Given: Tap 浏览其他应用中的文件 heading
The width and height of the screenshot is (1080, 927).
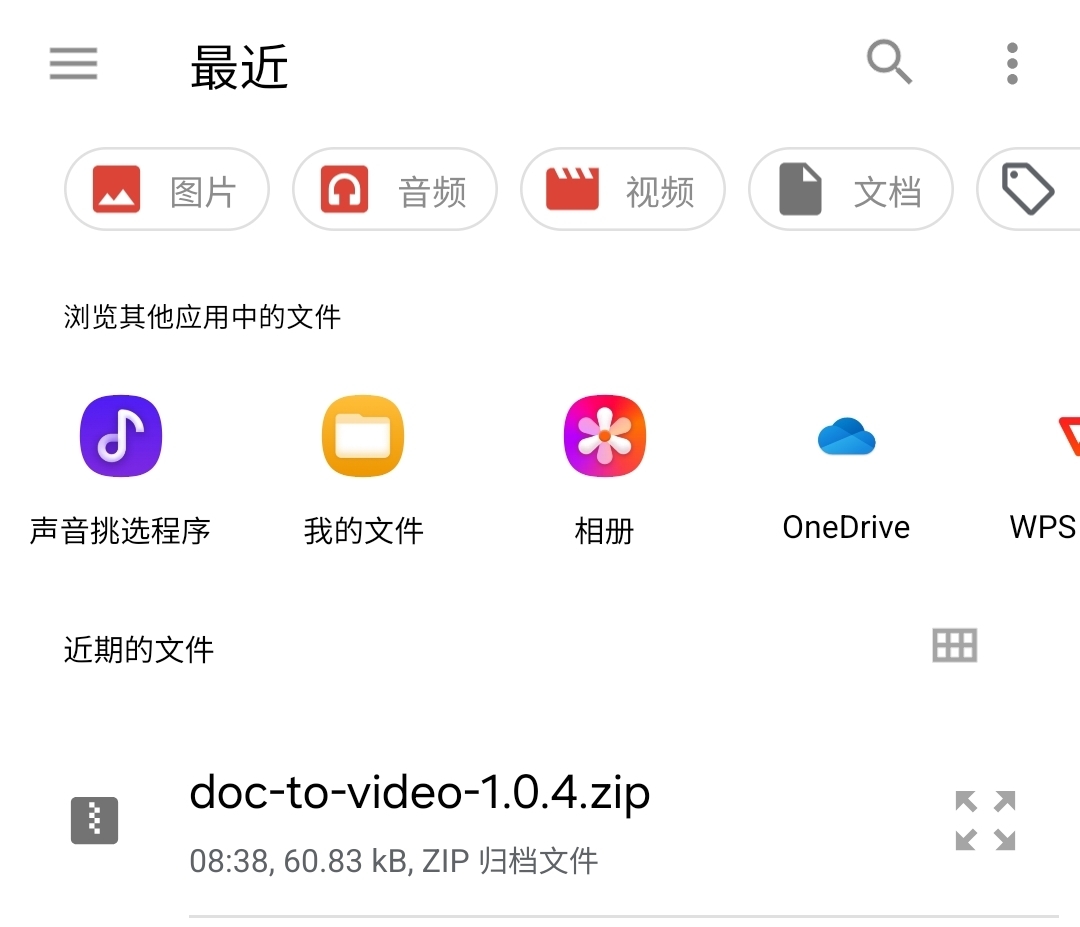Looking at the screenshot, I should tap(202, 317).
